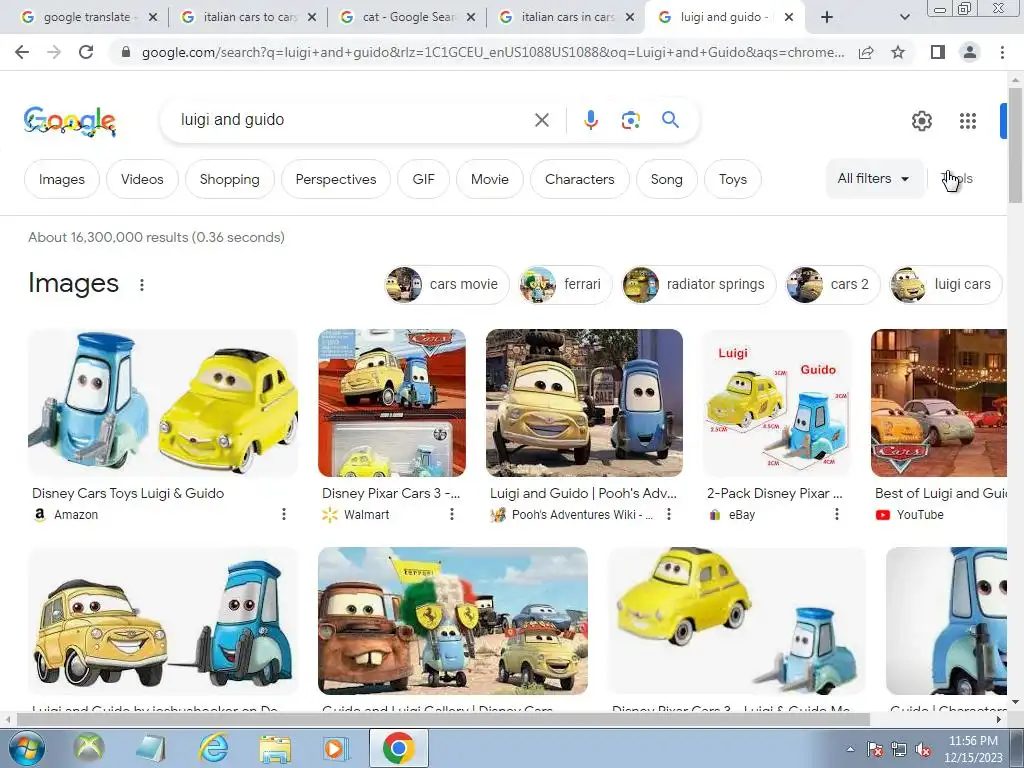Switch to italian cars to cars tab

pos(248,17)
